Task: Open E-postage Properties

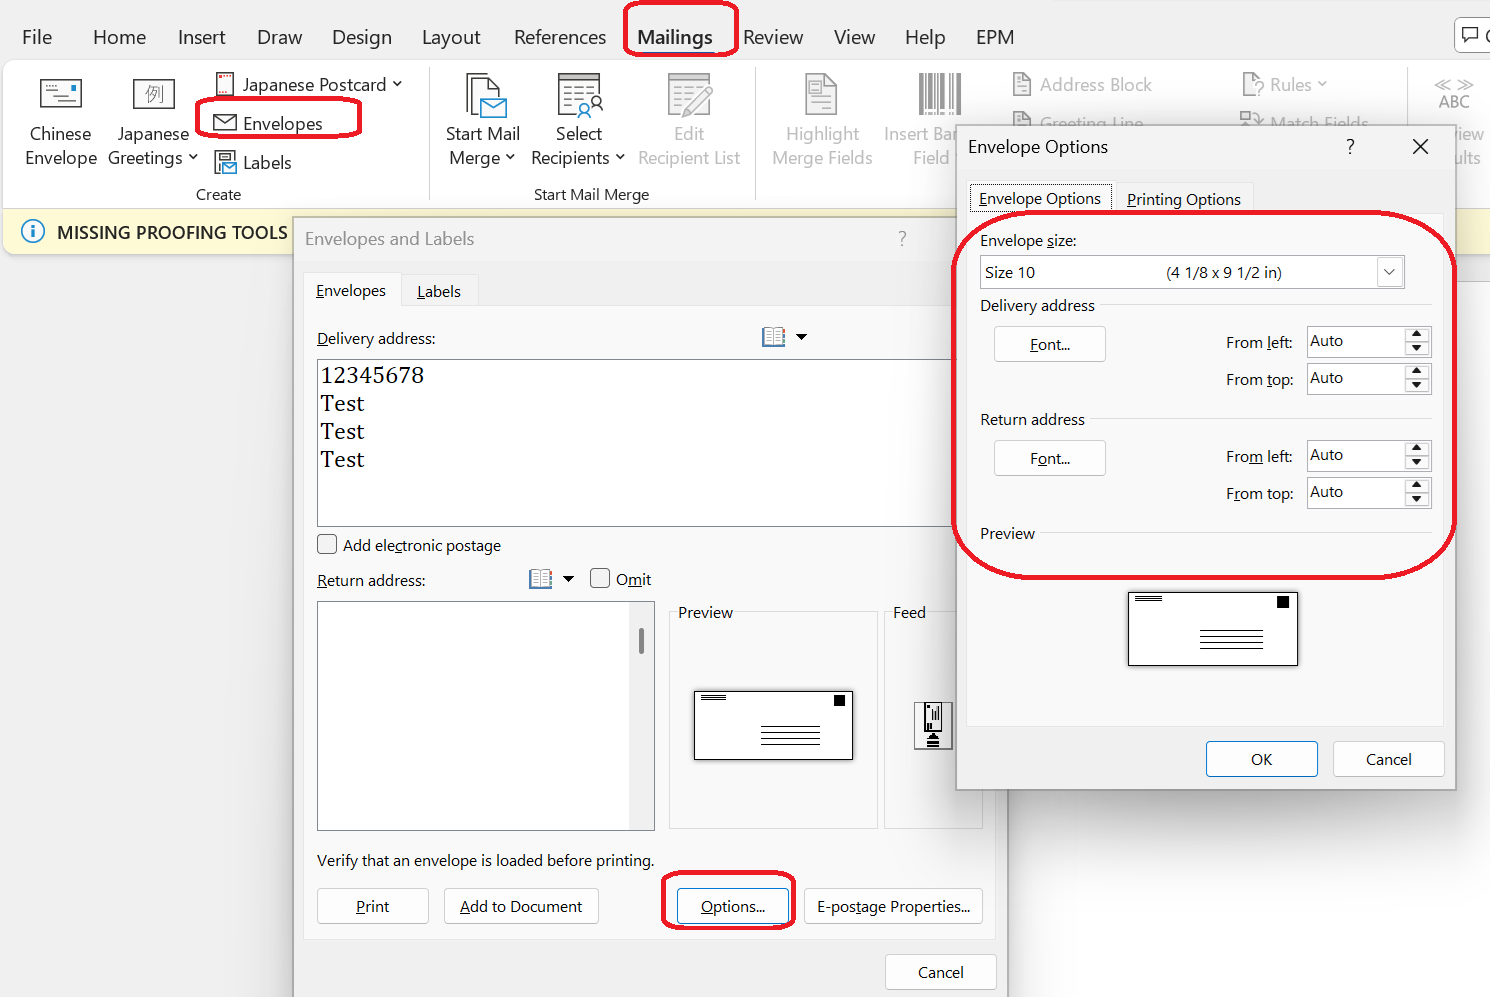Action: [894, 906]
